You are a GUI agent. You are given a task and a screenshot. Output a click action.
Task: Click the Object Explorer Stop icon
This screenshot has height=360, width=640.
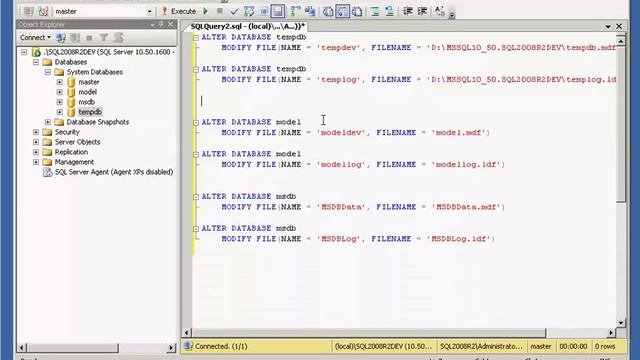click(x=89, y=38)
